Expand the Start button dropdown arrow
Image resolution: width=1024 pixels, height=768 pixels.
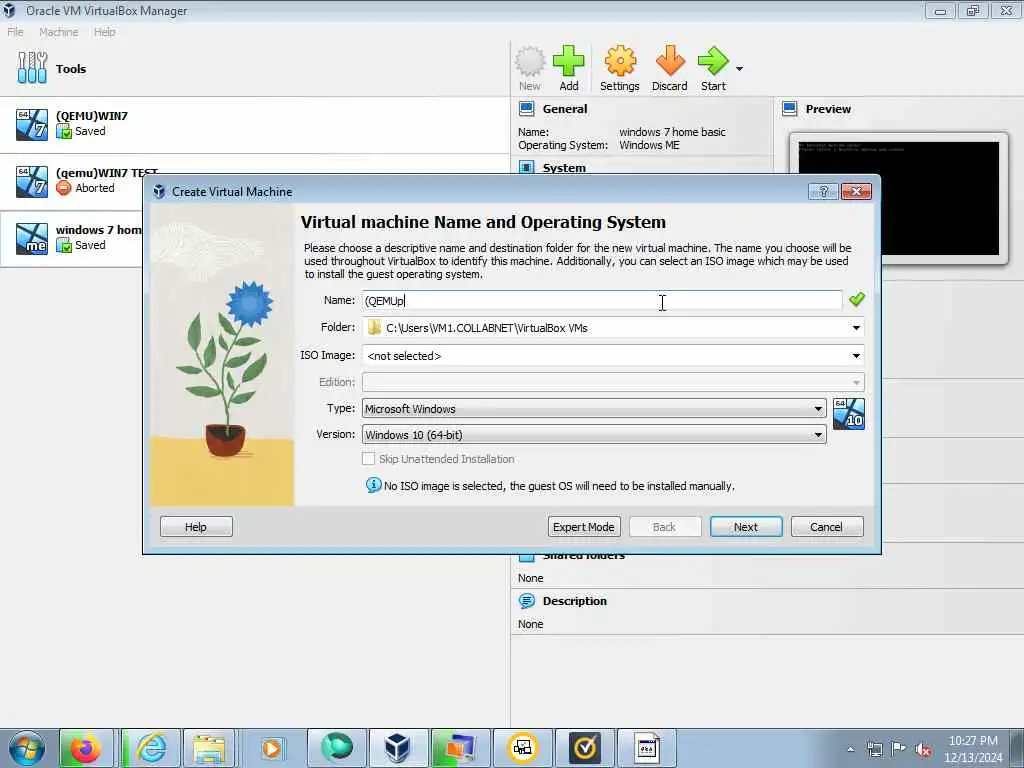tap(739, 69)
